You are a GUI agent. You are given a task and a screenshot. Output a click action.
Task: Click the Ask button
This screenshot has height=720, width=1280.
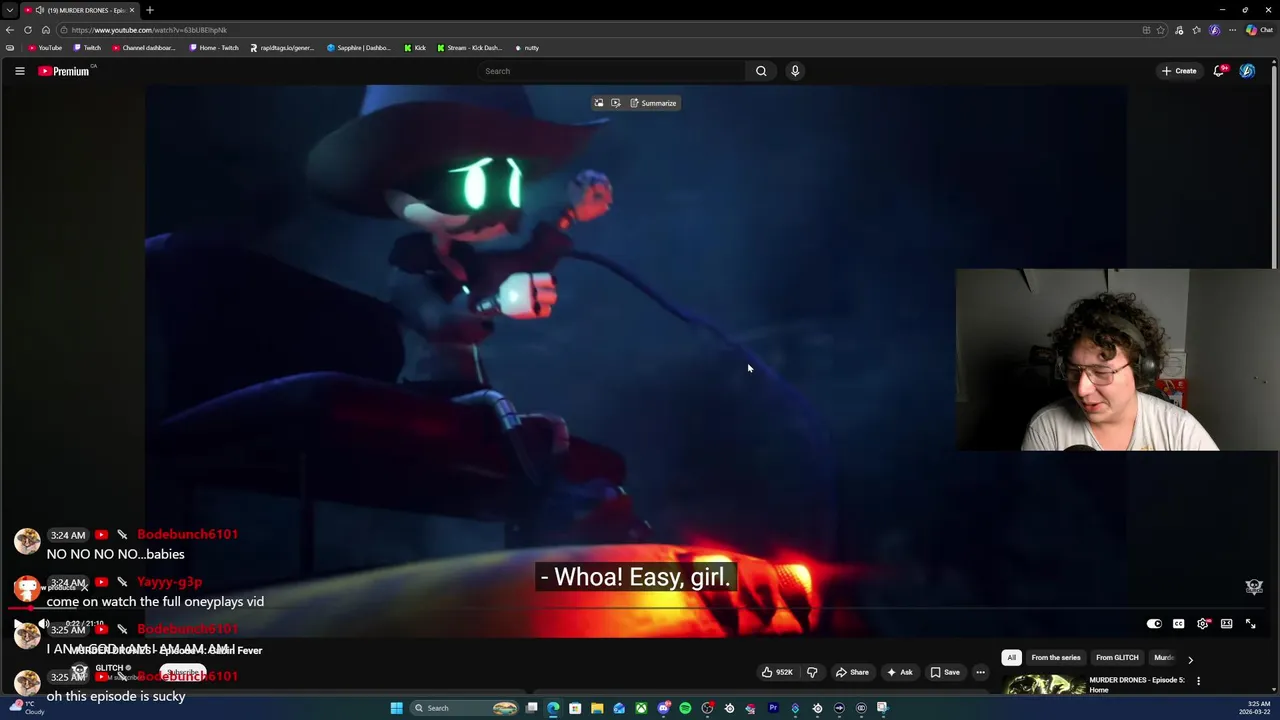click(899, 672)
